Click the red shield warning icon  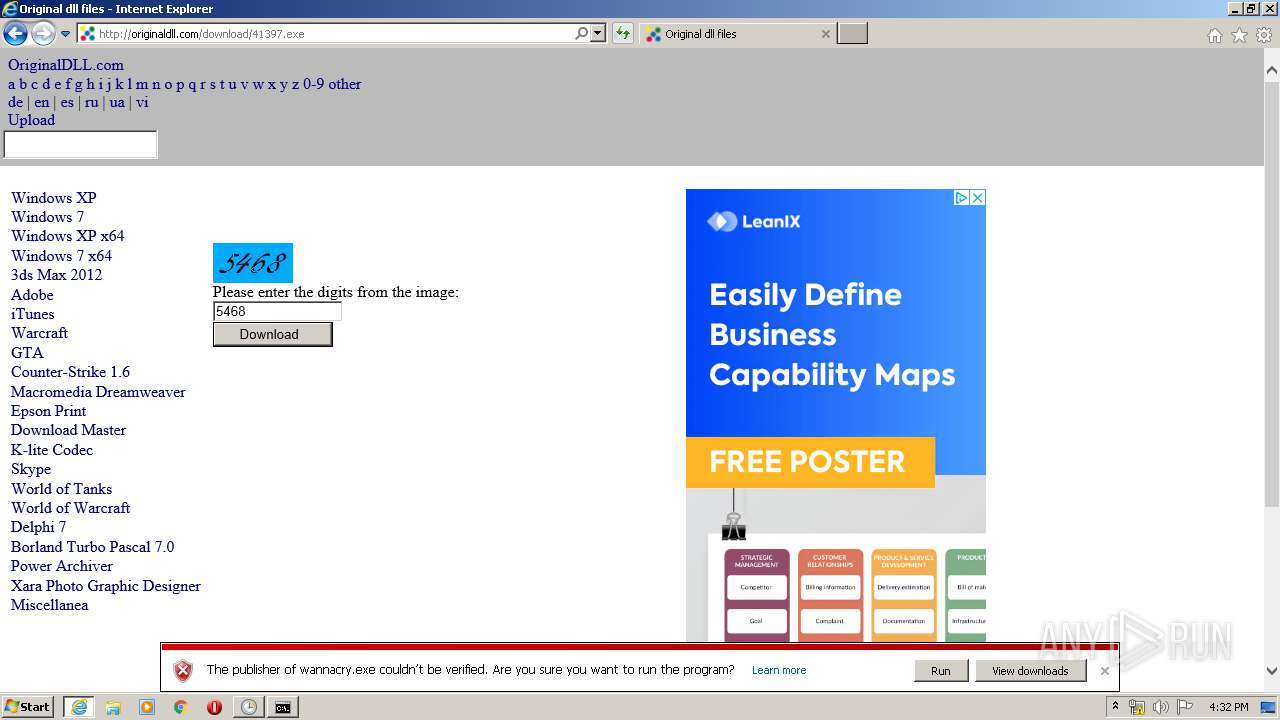(183, 671)
